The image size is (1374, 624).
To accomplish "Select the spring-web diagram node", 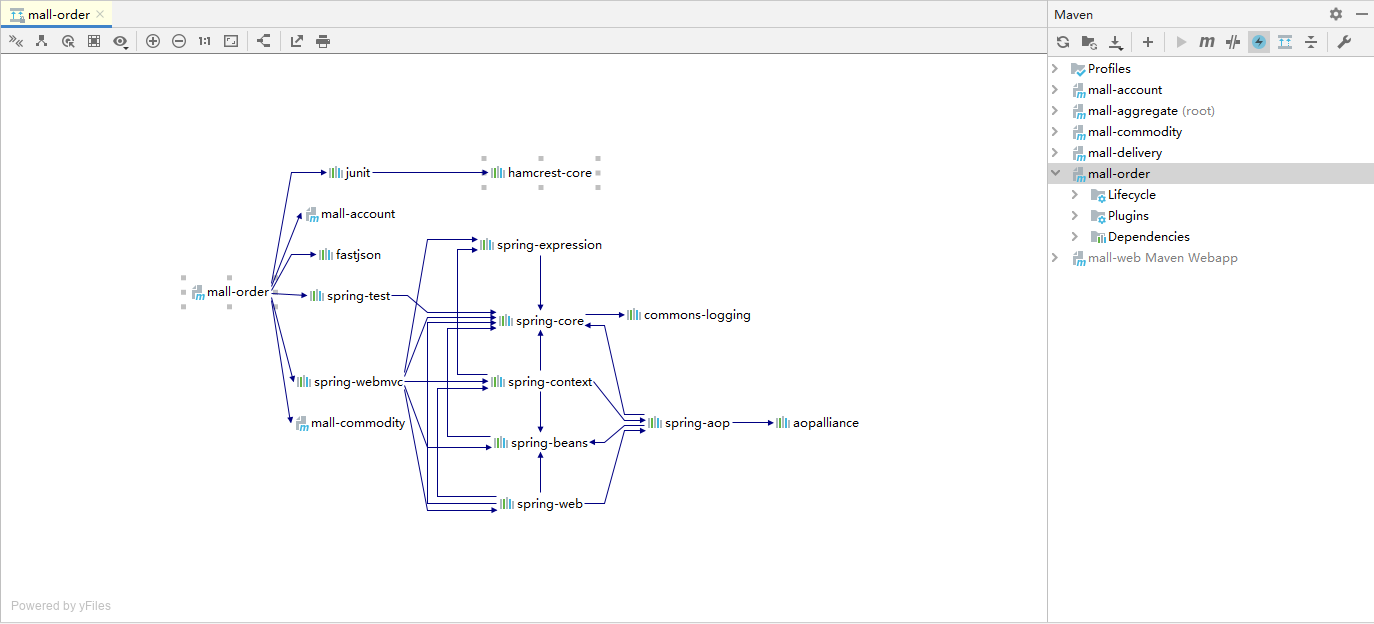I will [541, 504].
